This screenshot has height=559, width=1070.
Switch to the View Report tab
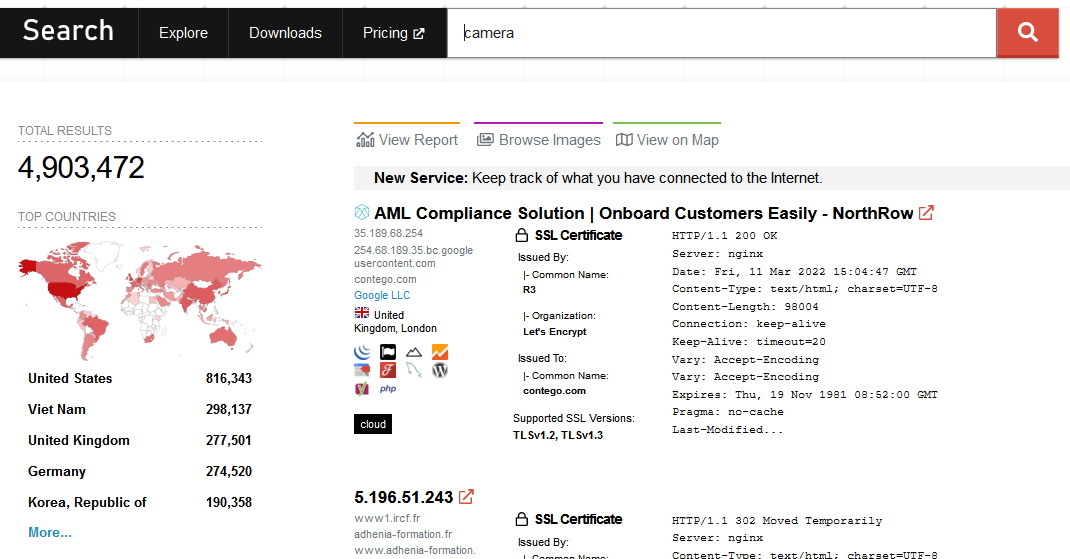point(407,140)
